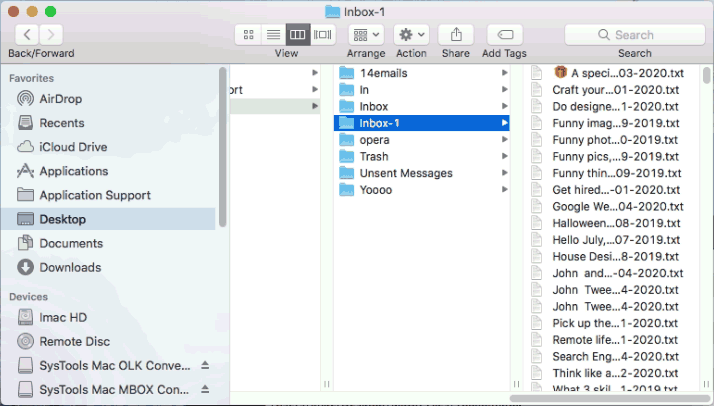This screenshot has width=714, height=406.
Task: Click the Add Tags button
Action: pos(505,35)
